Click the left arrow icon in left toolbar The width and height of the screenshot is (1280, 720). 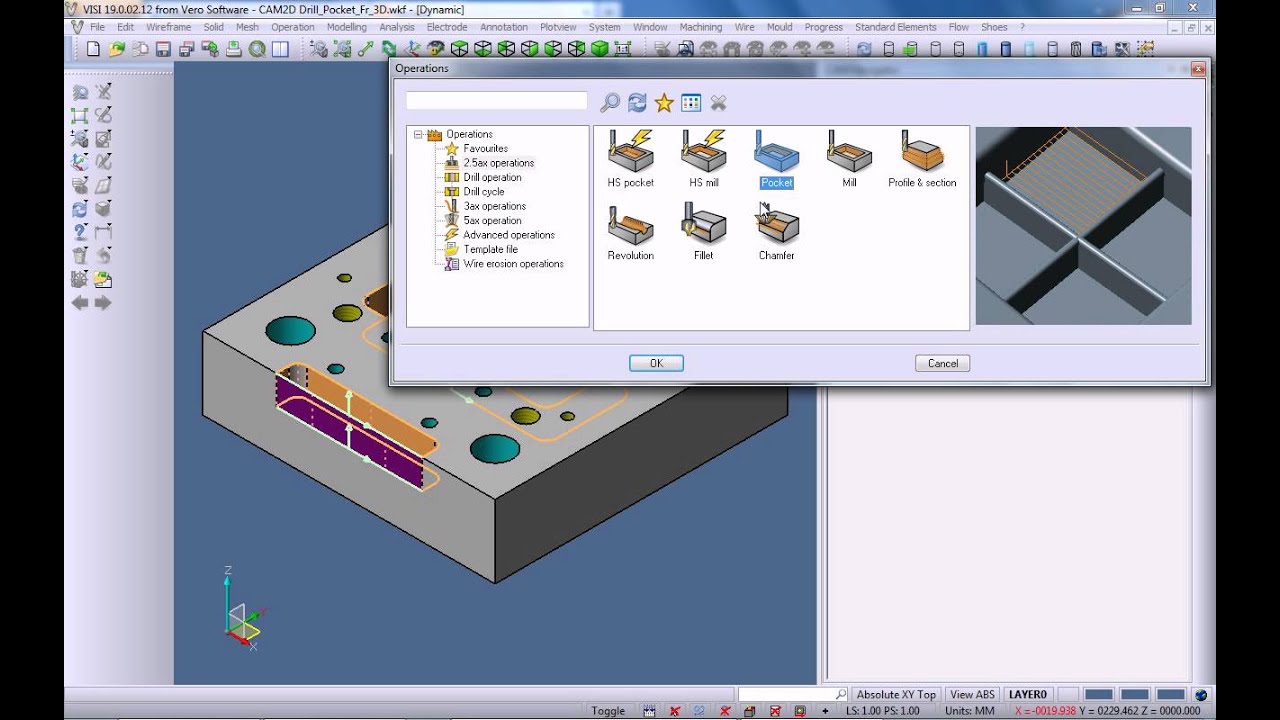click(x=80, y=303)
